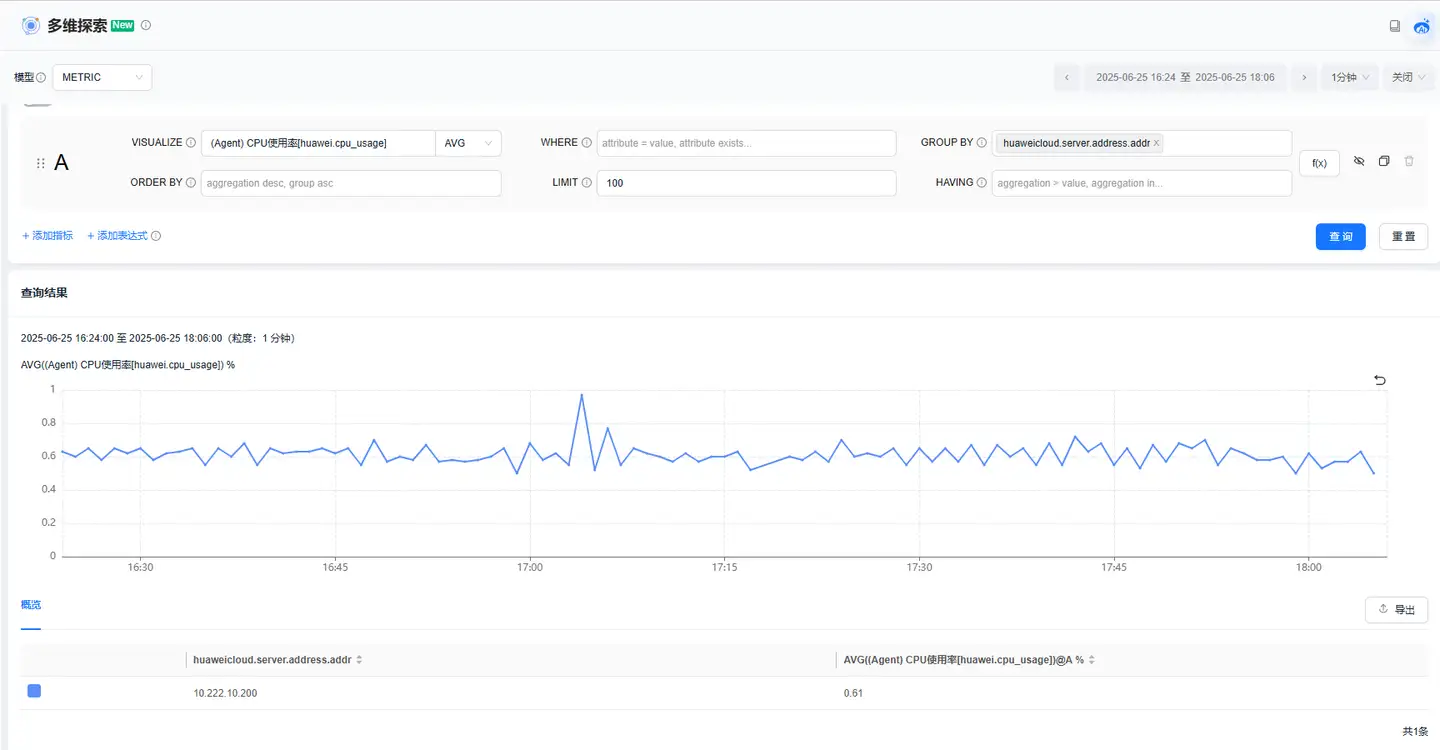The image size is (1440, 750).
Task: Click the copy query A icon
Action: click(1384, 161)
